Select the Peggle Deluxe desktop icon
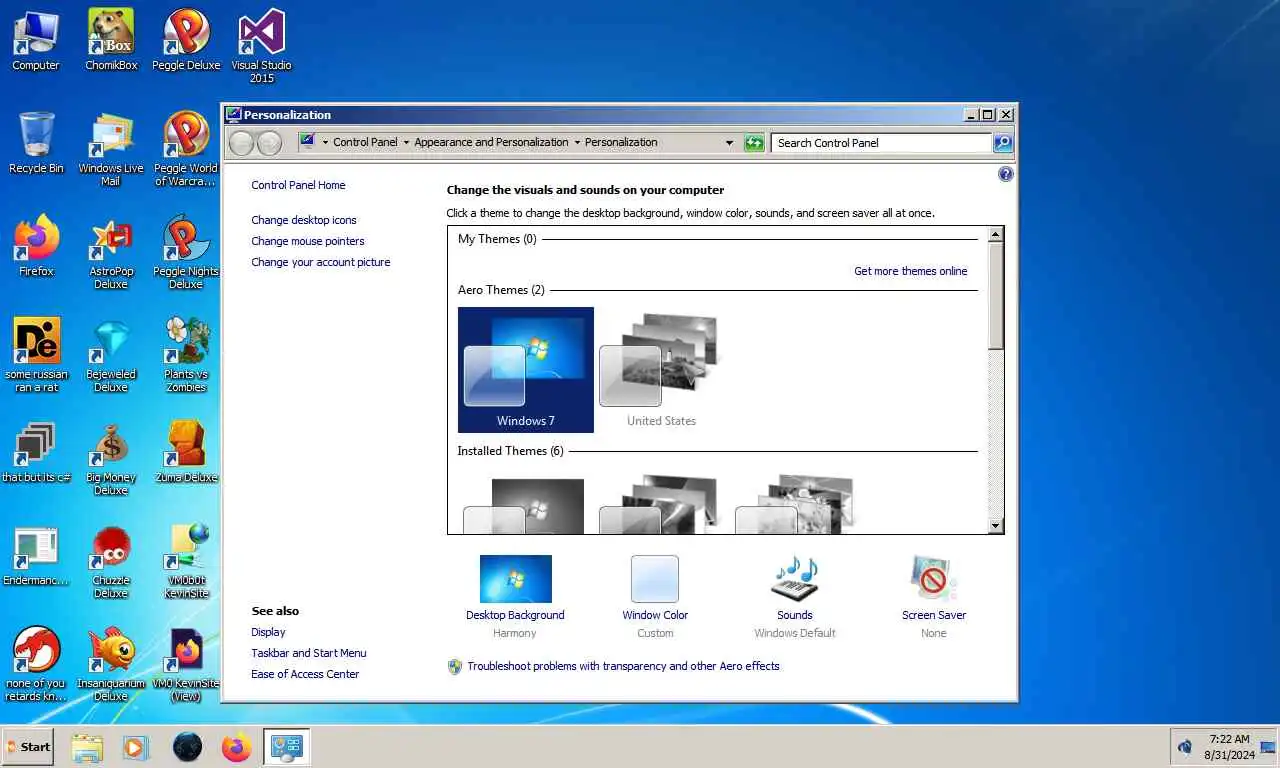This screenshot has width=1280, height=768. [x=186, y=41]
